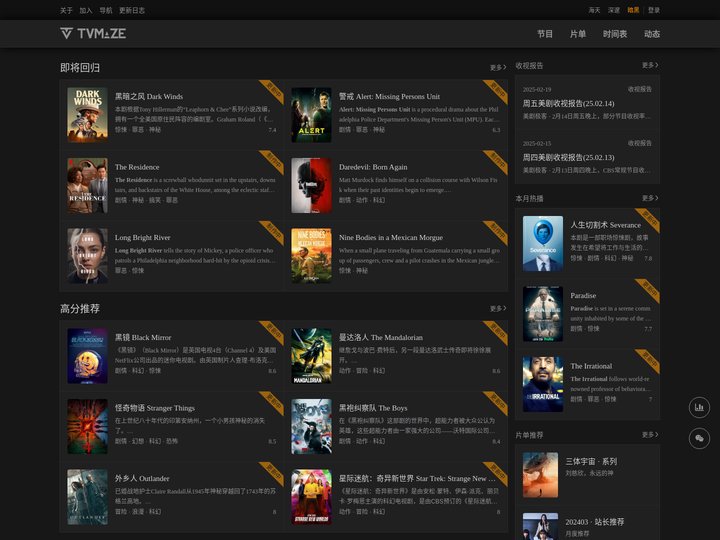Open the Daredevil: Born Again poster

click(311, 186)
